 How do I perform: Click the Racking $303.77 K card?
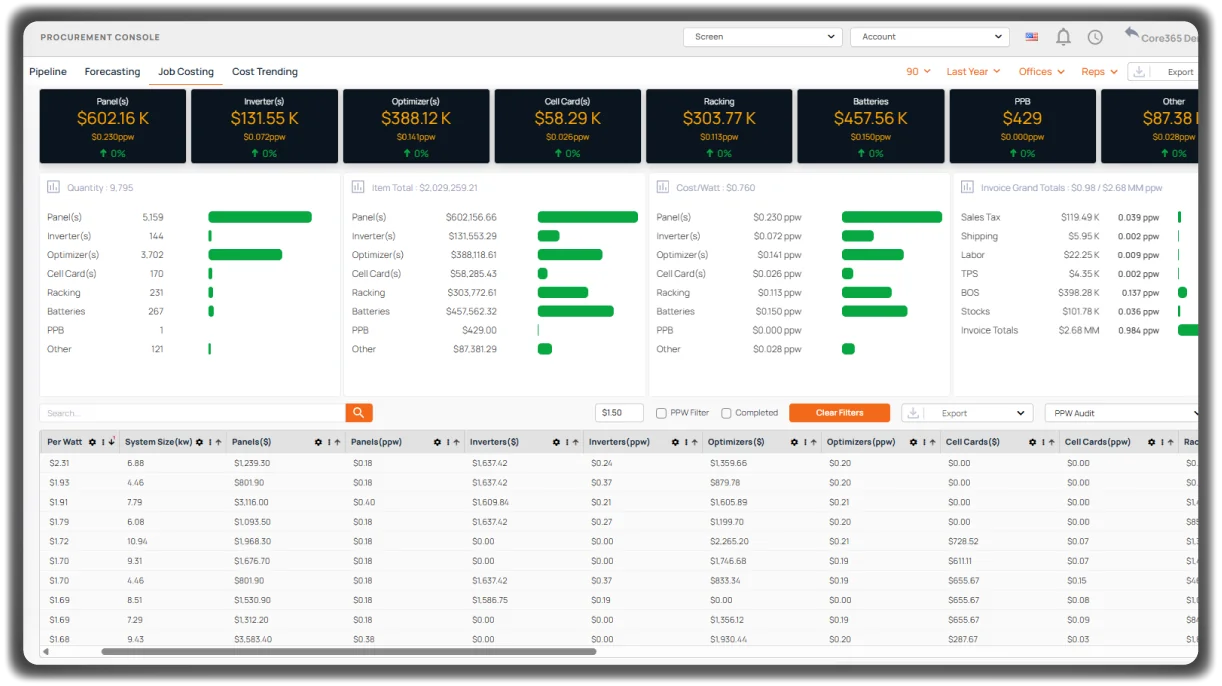coord(719,126)
